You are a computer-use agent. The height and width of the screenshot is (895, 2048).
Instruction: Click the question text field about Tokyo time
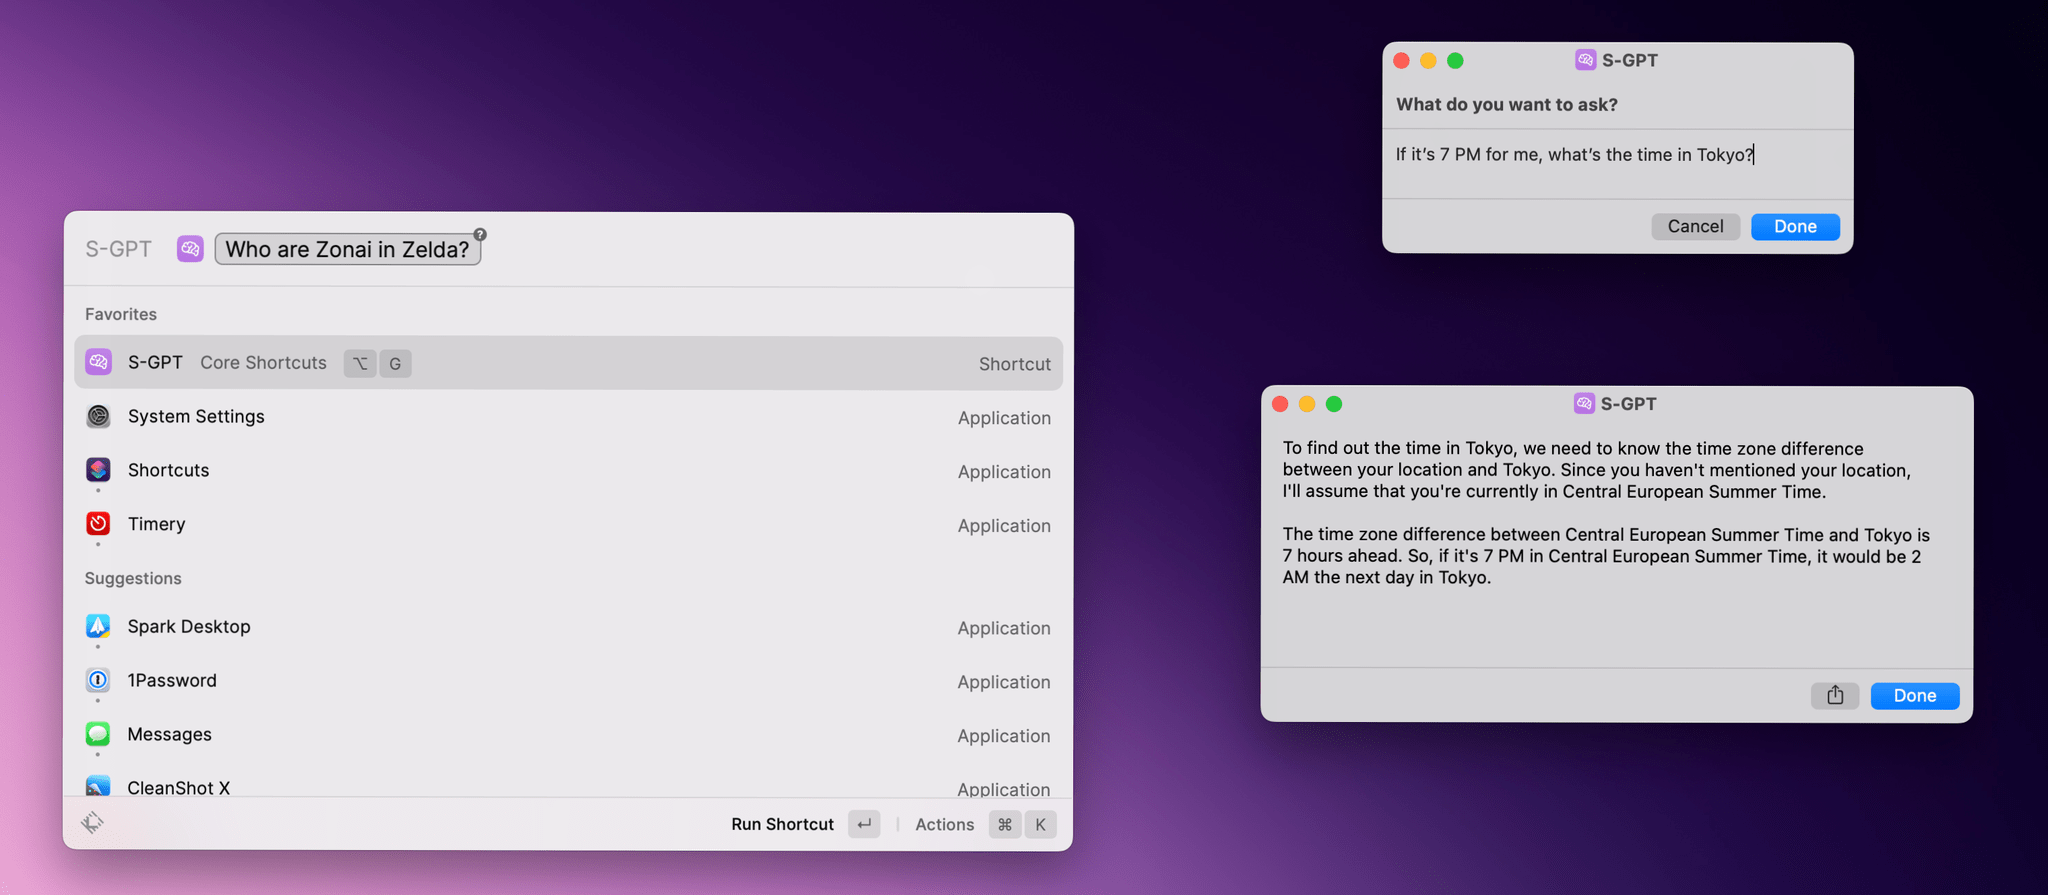click(x=1617, y=164)
